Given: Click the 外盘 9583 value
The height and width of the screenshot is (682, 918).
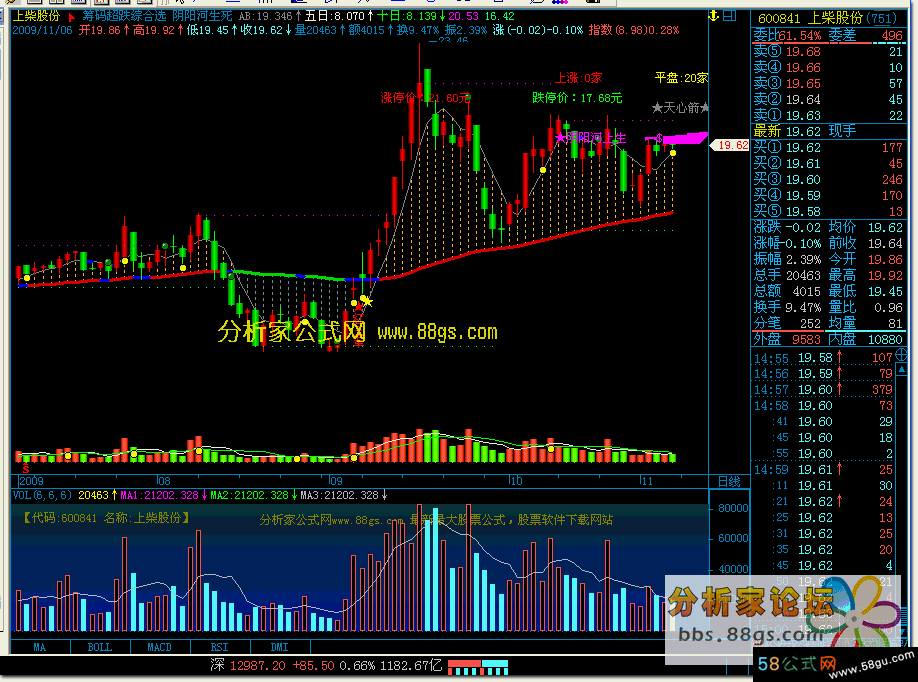Looking at the screenshot, I should click(787, 339).
